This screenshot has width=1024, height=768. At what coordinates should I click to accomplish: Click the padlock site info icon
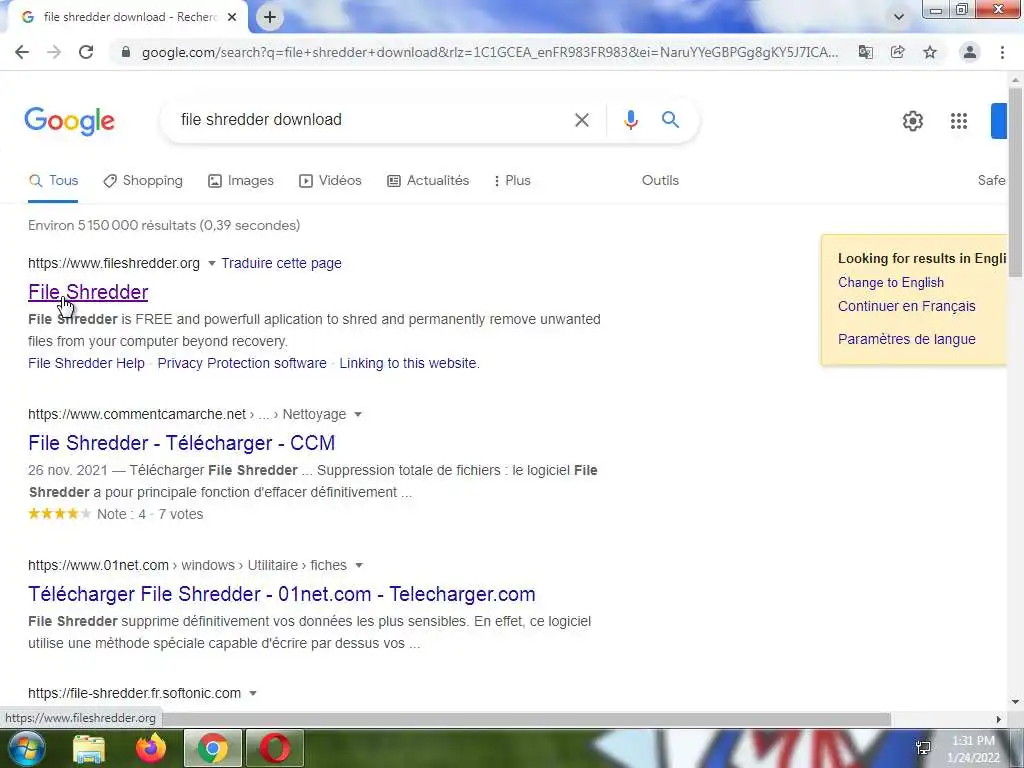point(126,52)
